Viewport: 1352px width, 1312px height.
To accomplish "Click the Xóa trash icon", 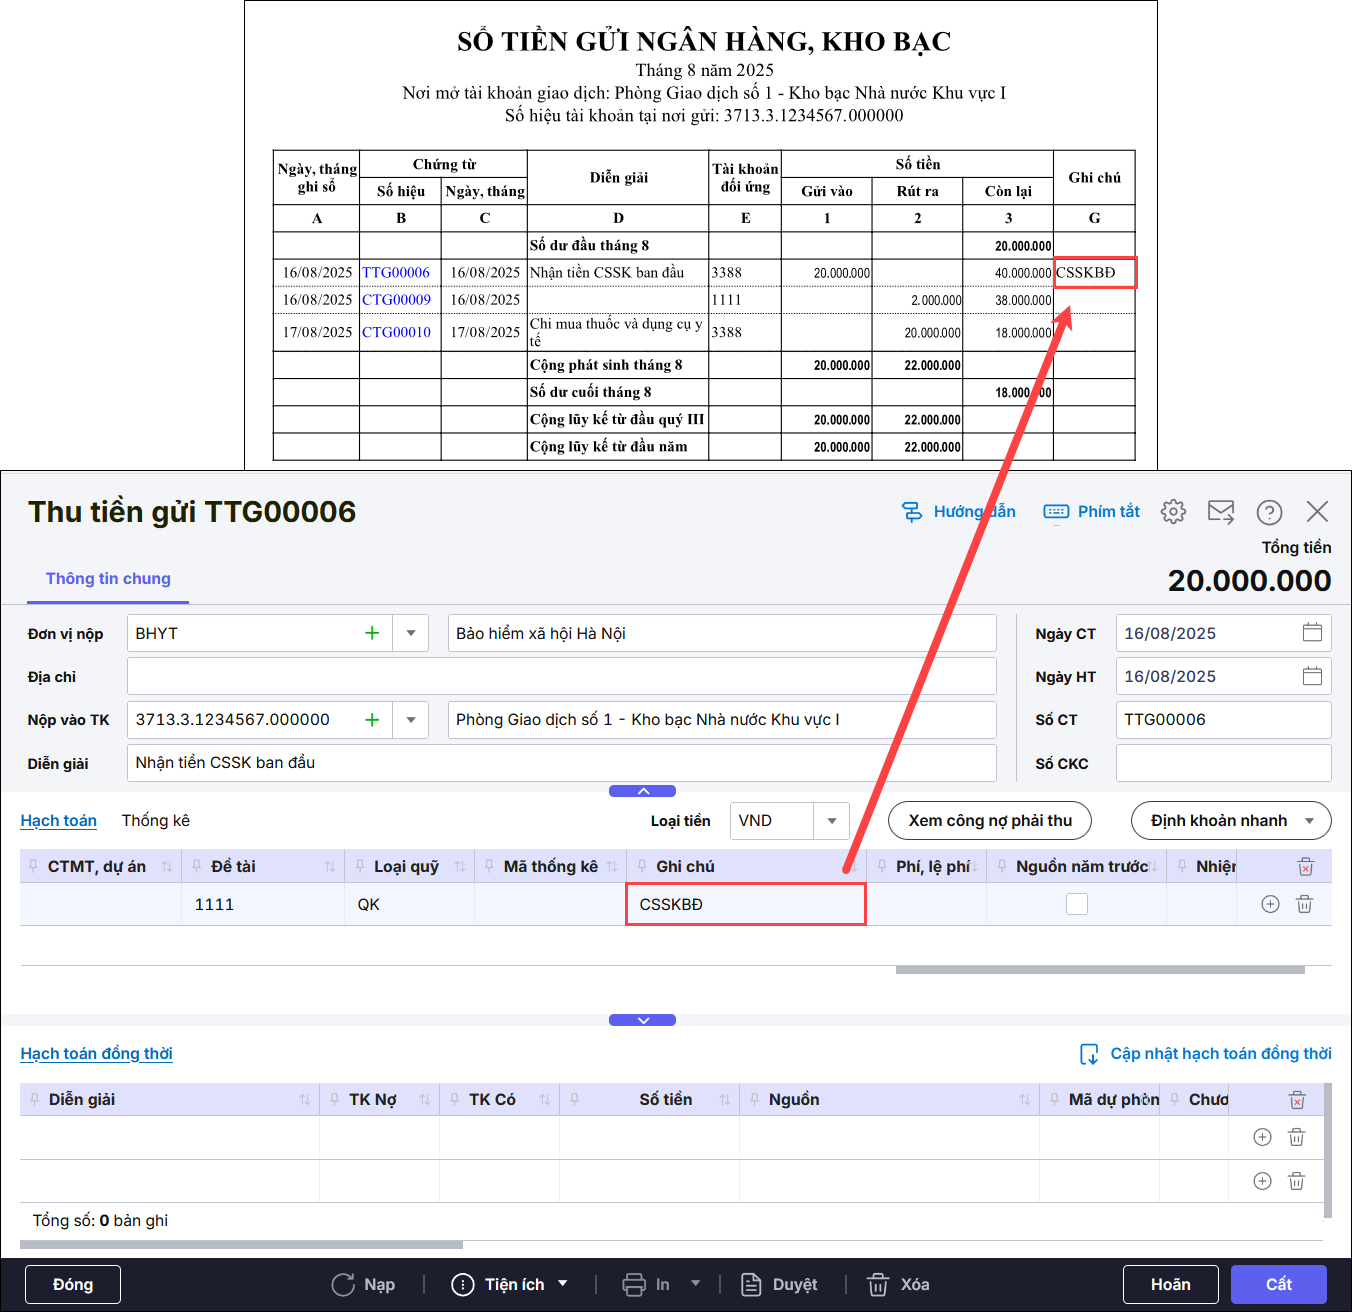I will click(878, 1285).
